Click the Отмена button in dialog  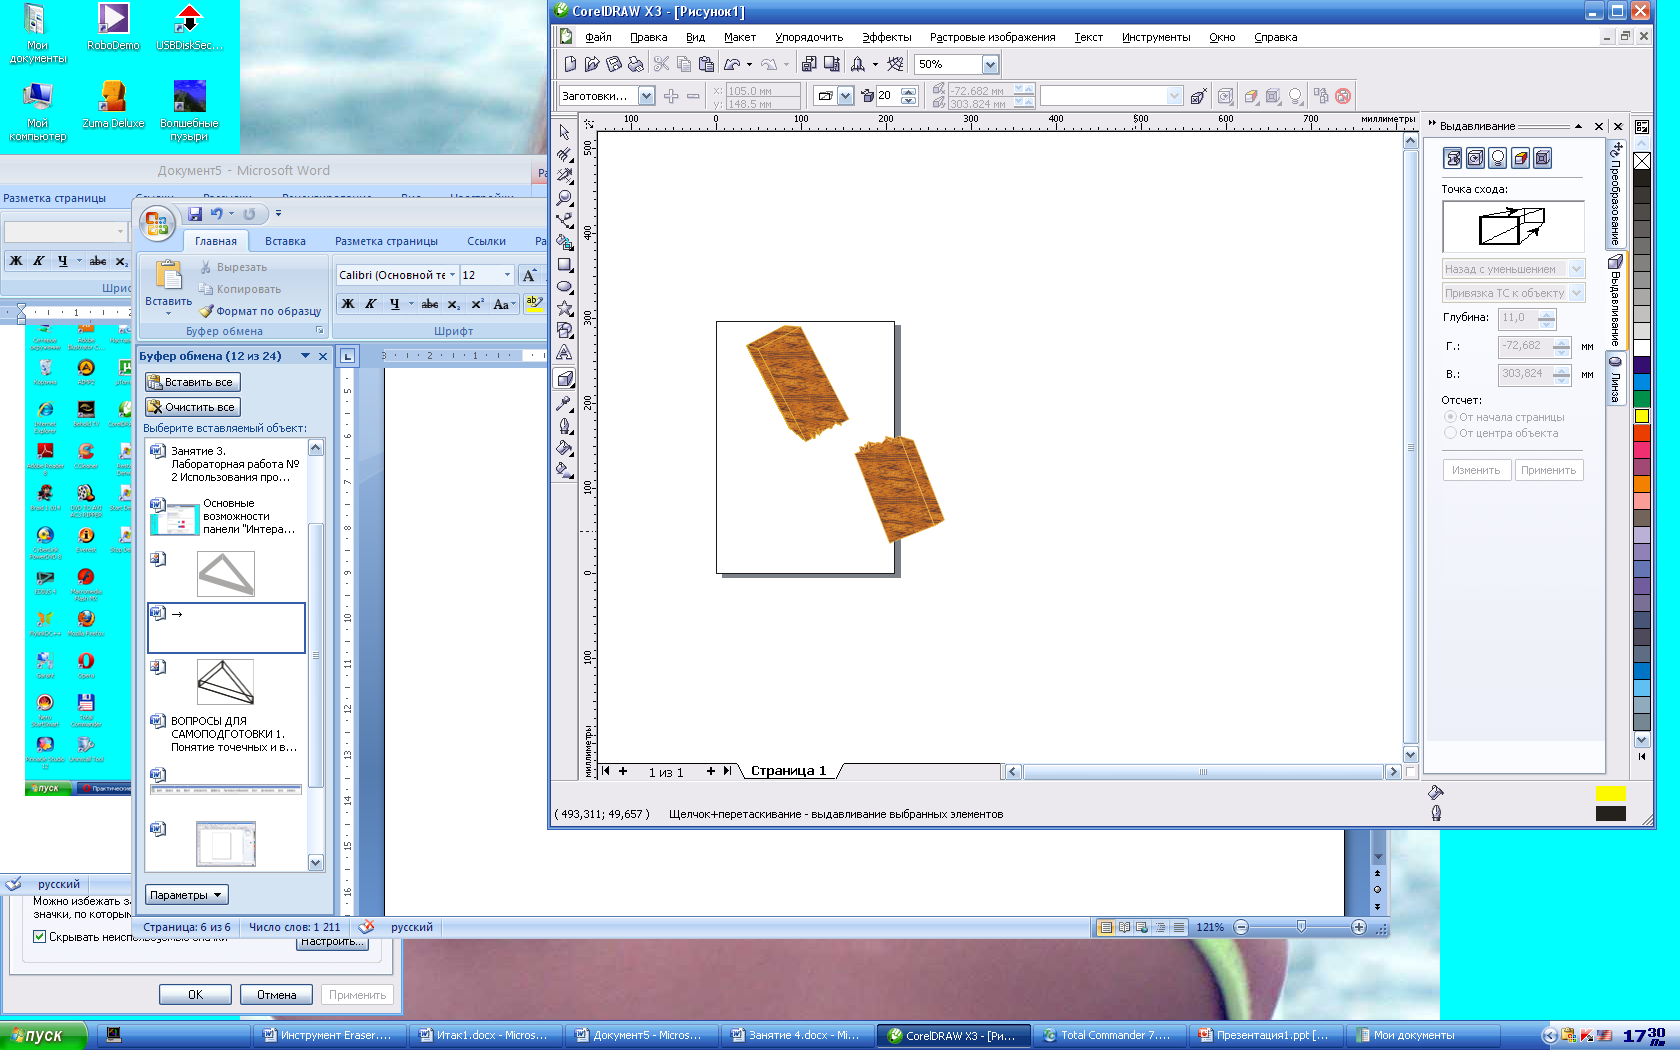pos(276,994)
